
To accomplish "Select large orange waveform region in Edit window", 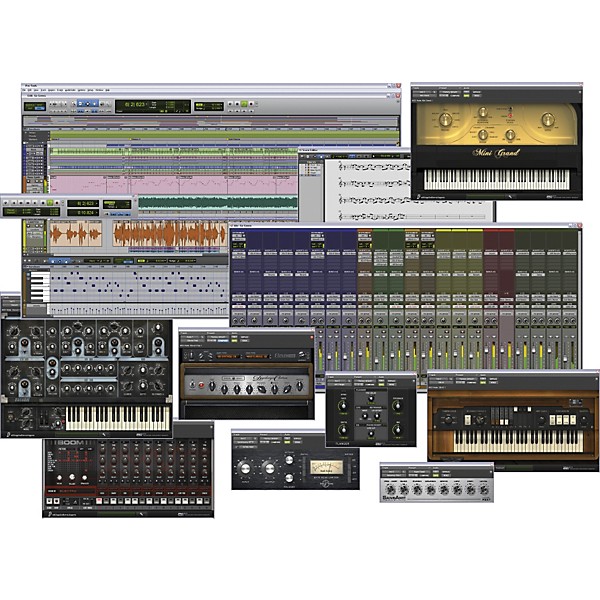I will click(170, 234).
